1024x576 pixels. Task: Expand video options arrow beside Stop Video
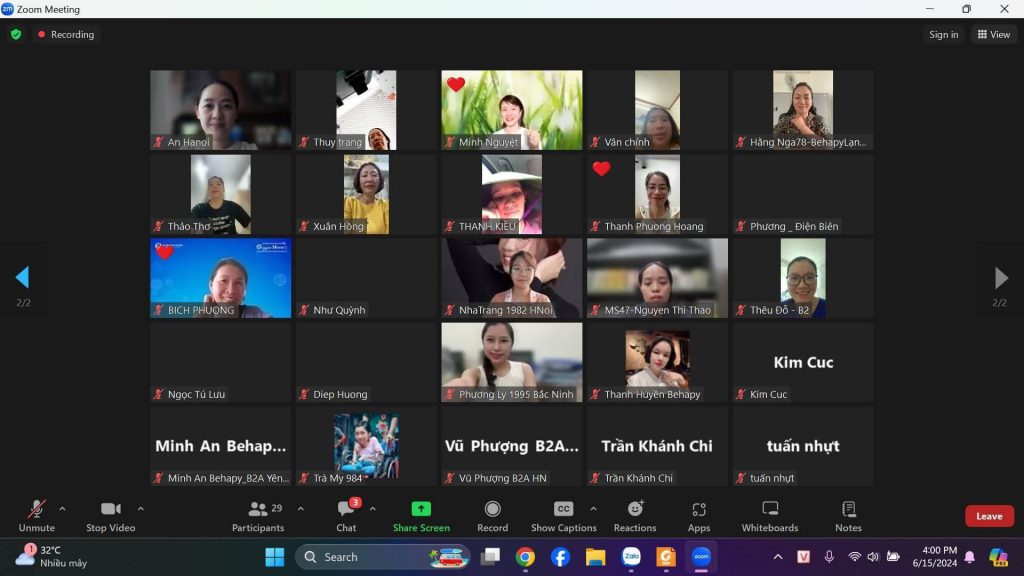point(140,508)
